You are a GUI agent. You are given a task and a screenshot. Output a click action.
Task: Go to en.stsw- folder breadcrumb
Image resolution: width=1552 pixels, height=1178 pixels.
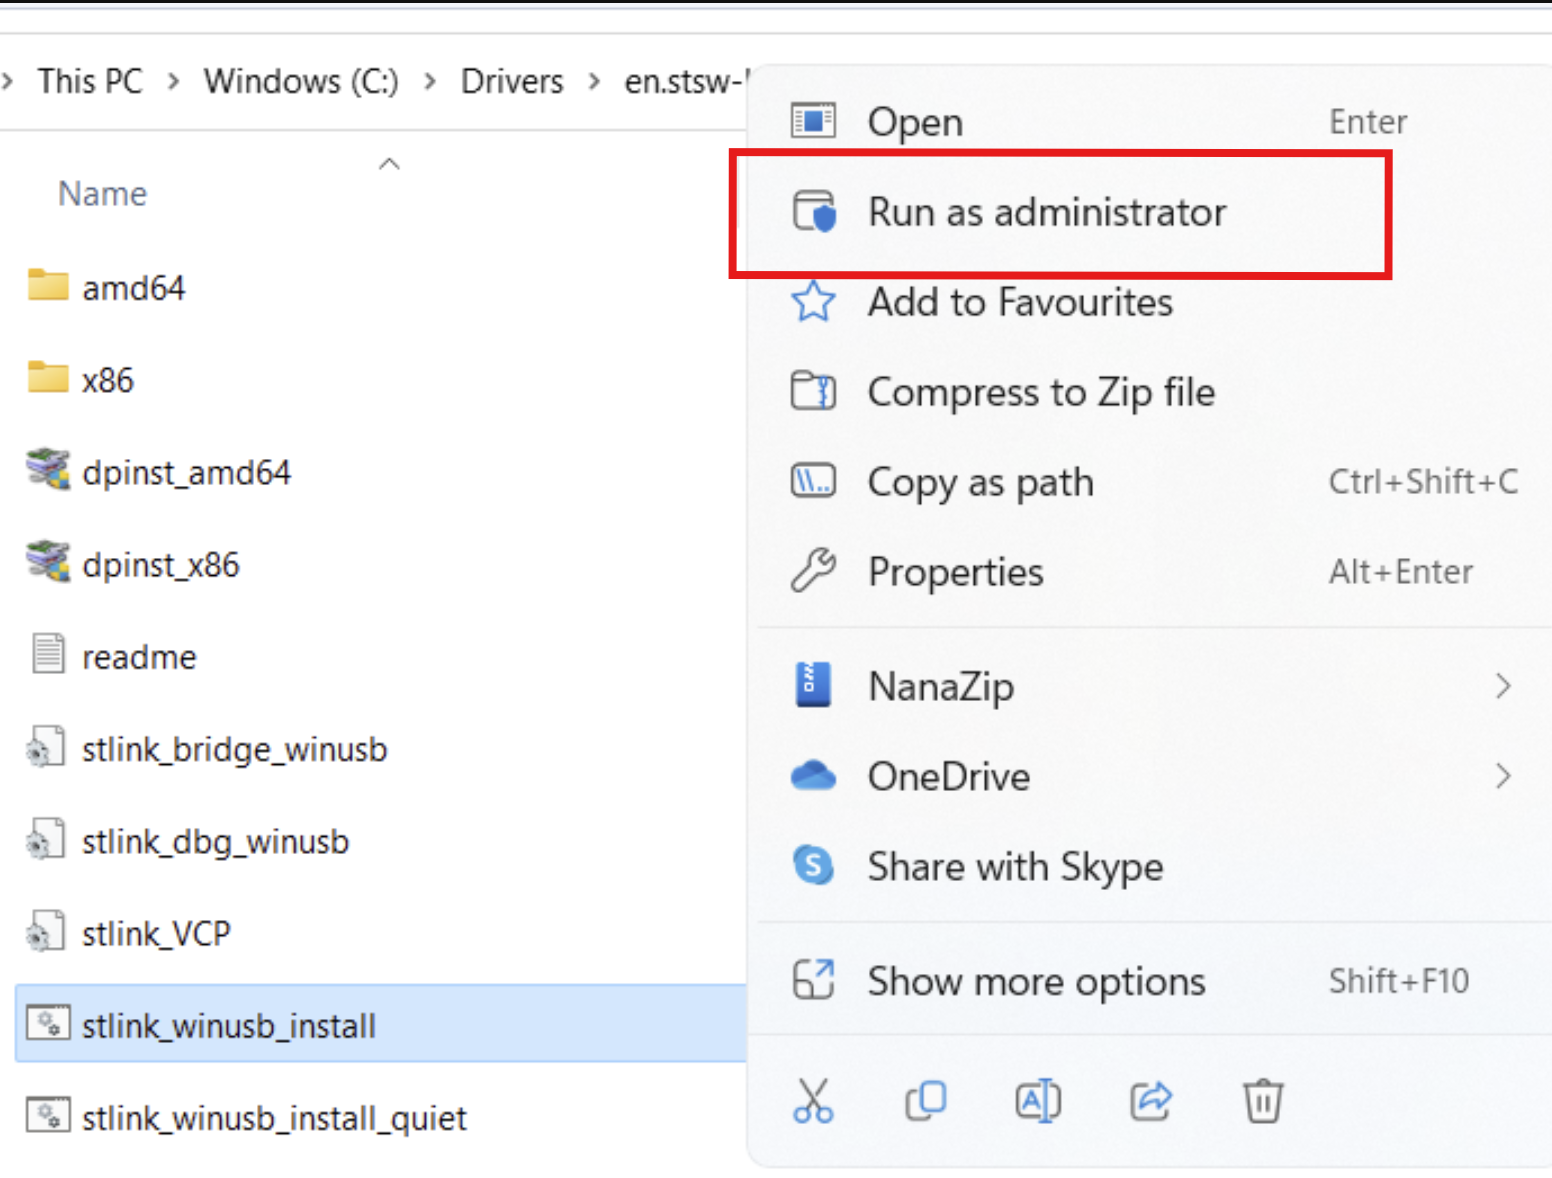[687, 81]
